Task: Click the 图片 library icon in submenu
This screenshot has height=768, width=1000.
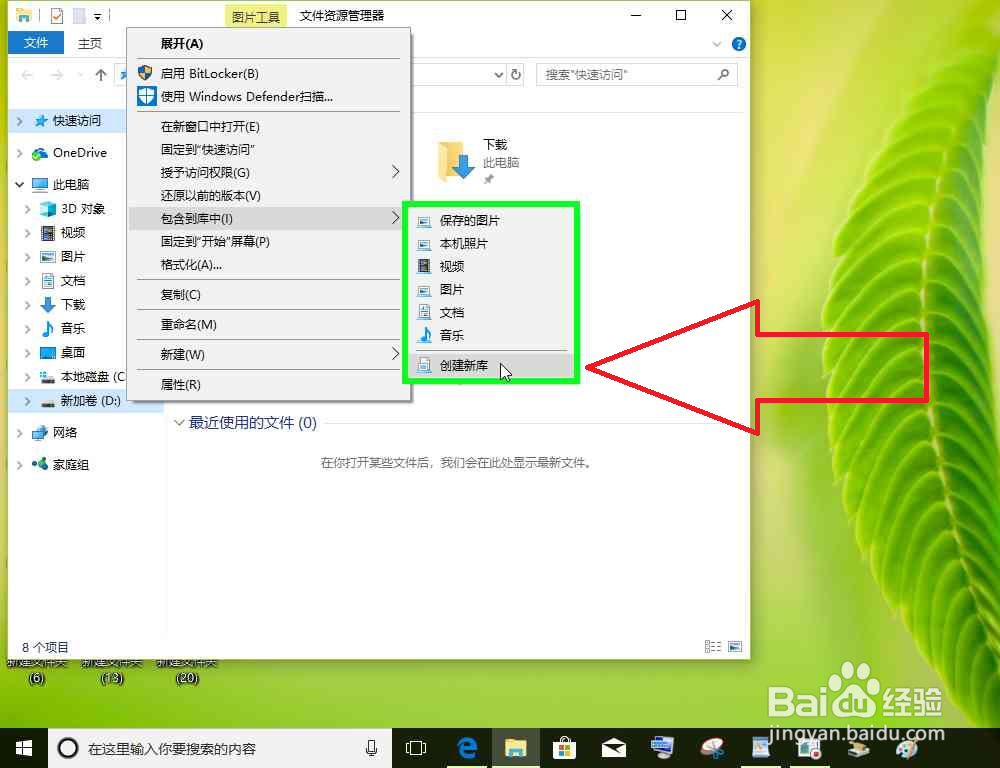Action: click(x=424, y=290)
